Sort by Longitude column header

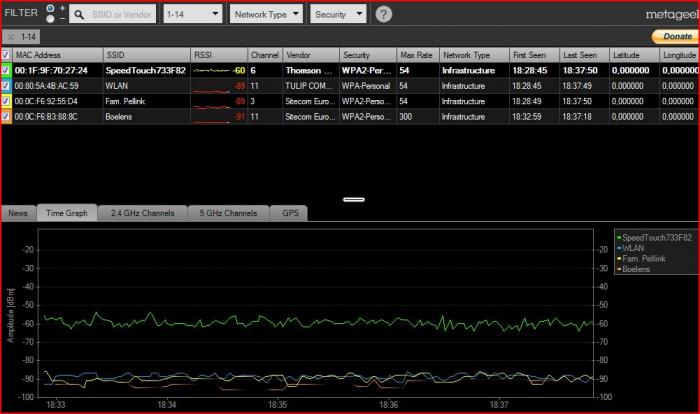(x=679, y=55)
